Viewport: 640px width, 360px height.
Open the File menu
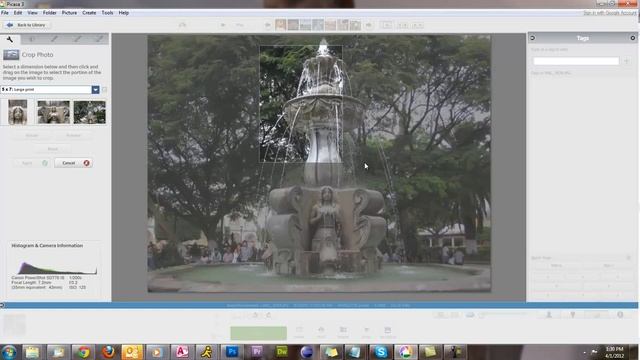click(5, 13)
